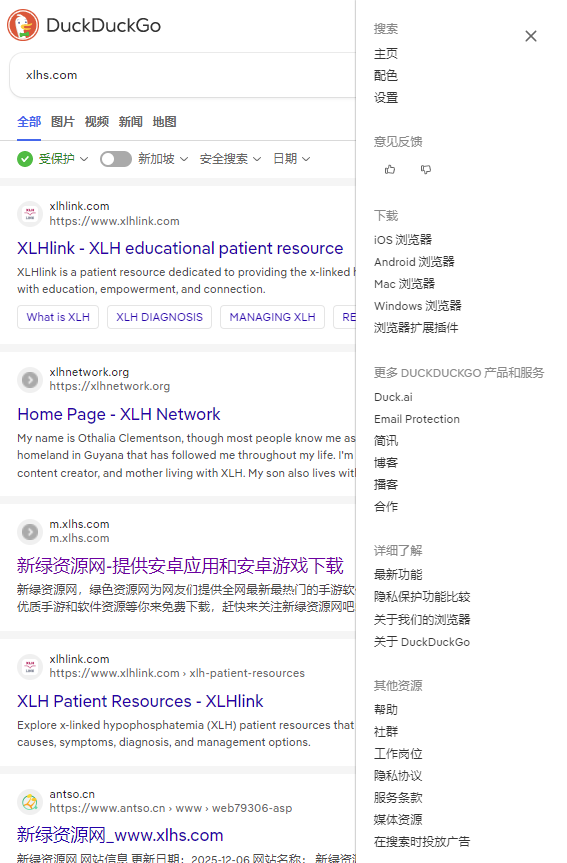Click 合作 in side menu

pyautogui.click(x=386, y=507)
